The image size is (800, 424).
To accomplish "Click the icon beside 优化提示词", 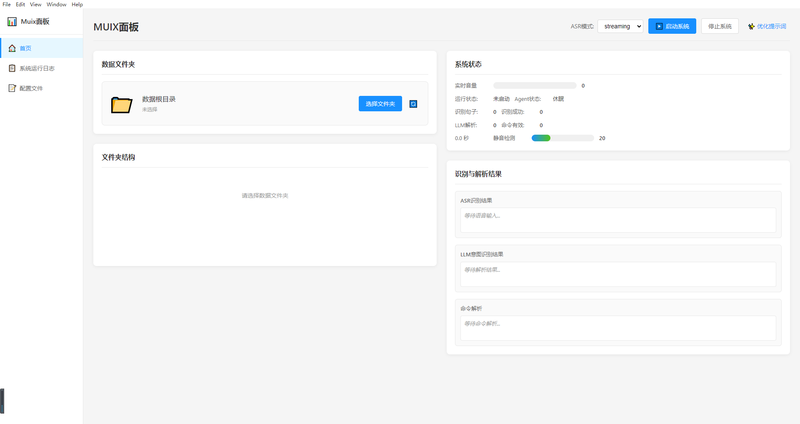I will click(751, 27).
